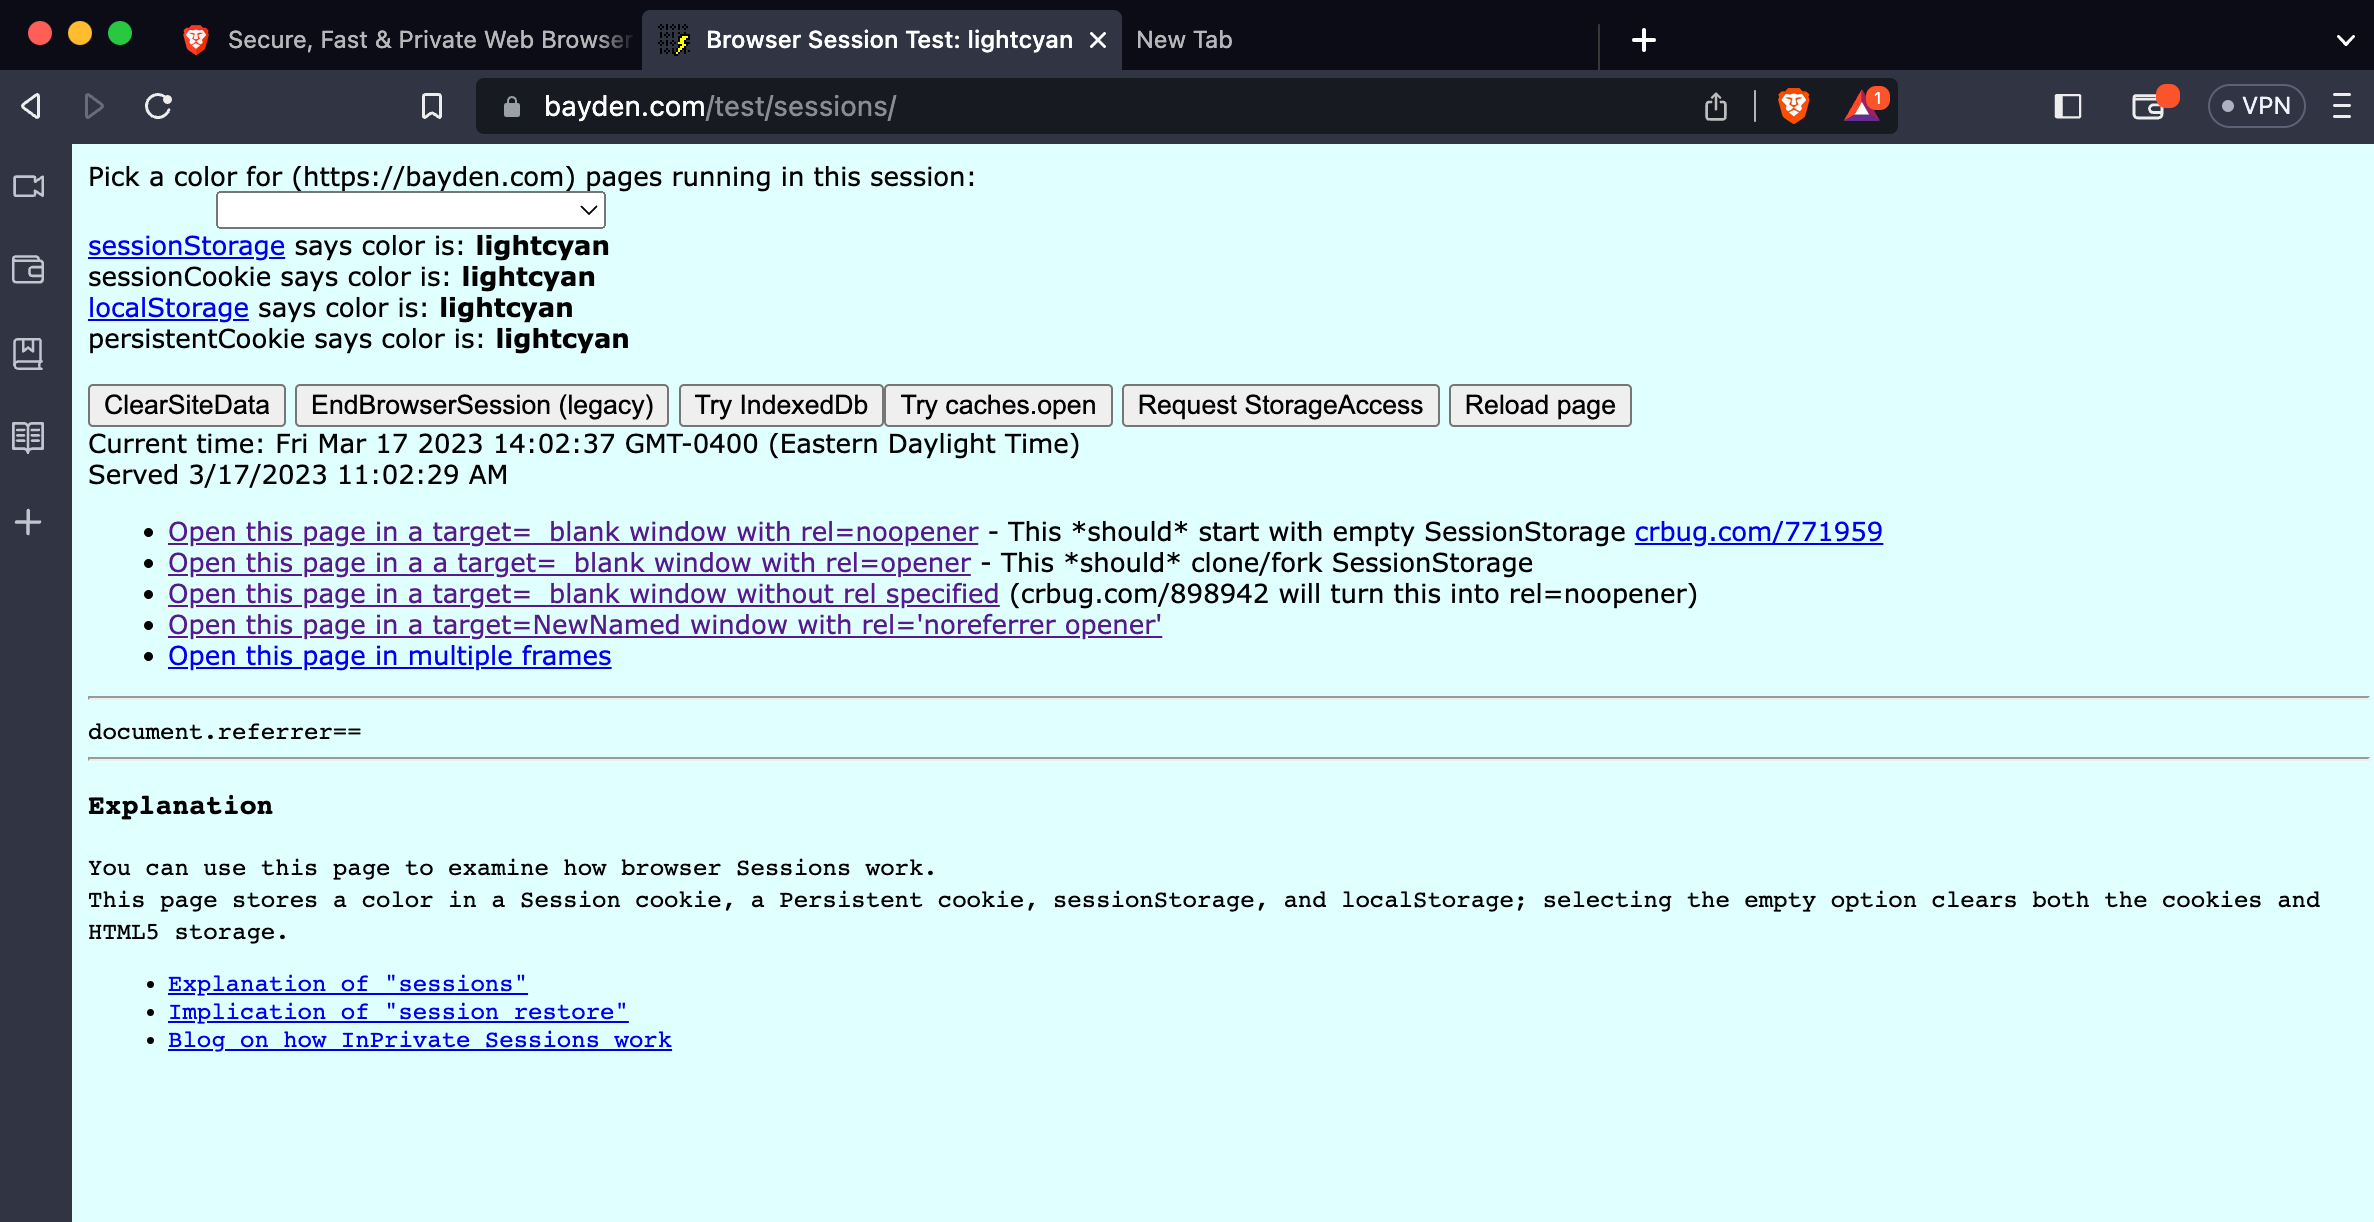
Task: Click the ClearSiteData button
Action: [x=187, y=405]
